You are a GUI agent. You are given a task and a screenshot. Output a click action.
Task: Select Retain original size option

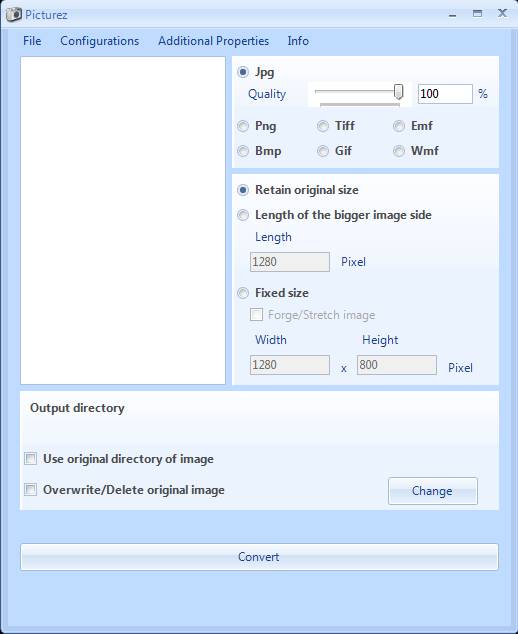[x=243, y=190]
